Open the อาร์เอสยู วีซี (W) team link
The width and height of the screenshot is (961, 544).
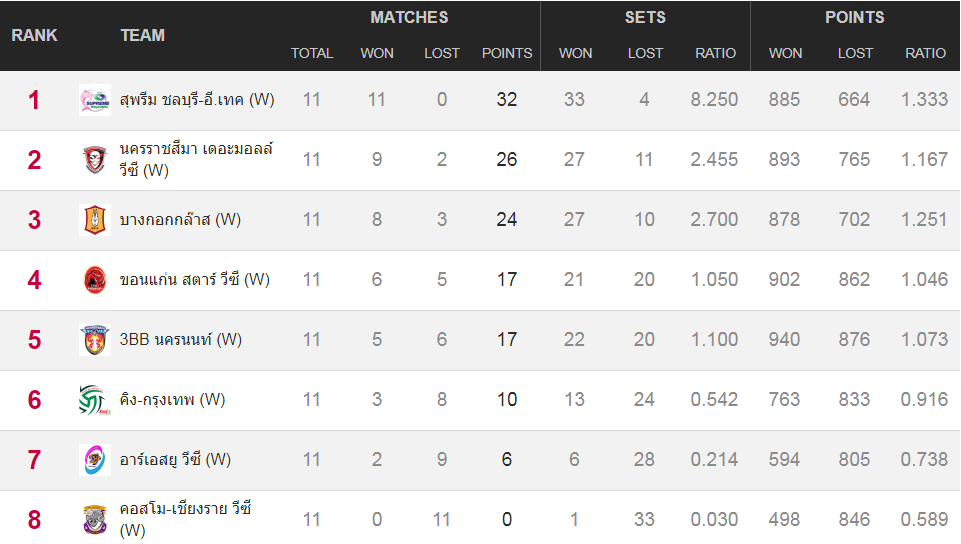click(175, 460)
